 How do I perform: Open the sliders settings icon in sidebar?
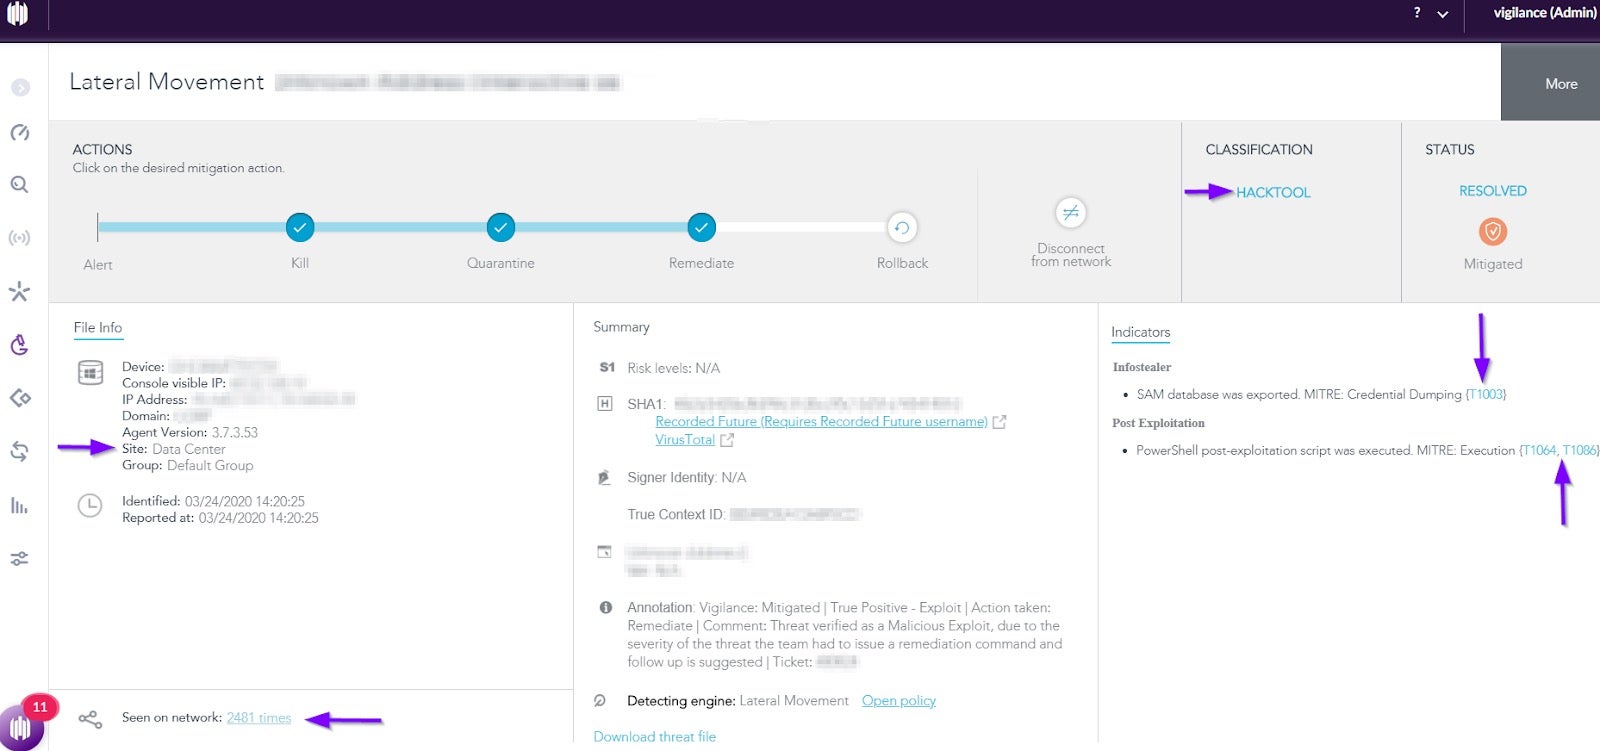tap(20, 559)
